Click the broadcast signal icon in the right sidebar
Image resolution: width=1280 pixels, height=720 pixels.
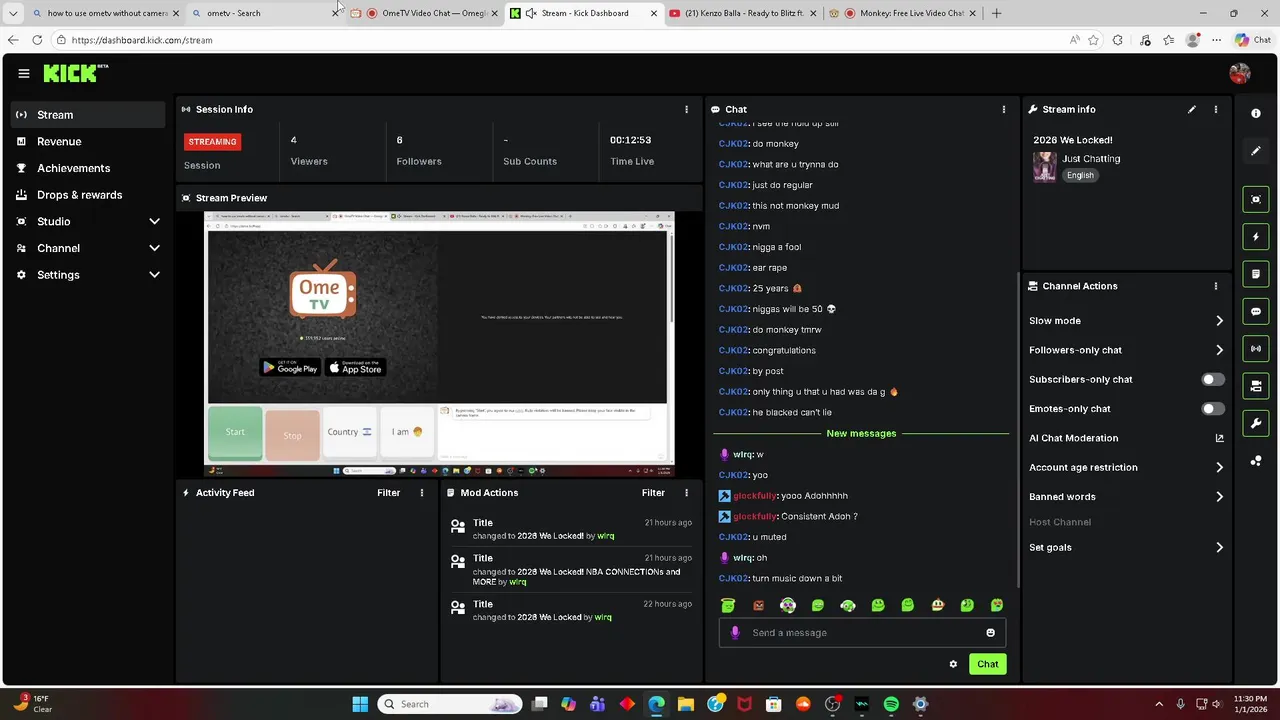(1256, 348)
